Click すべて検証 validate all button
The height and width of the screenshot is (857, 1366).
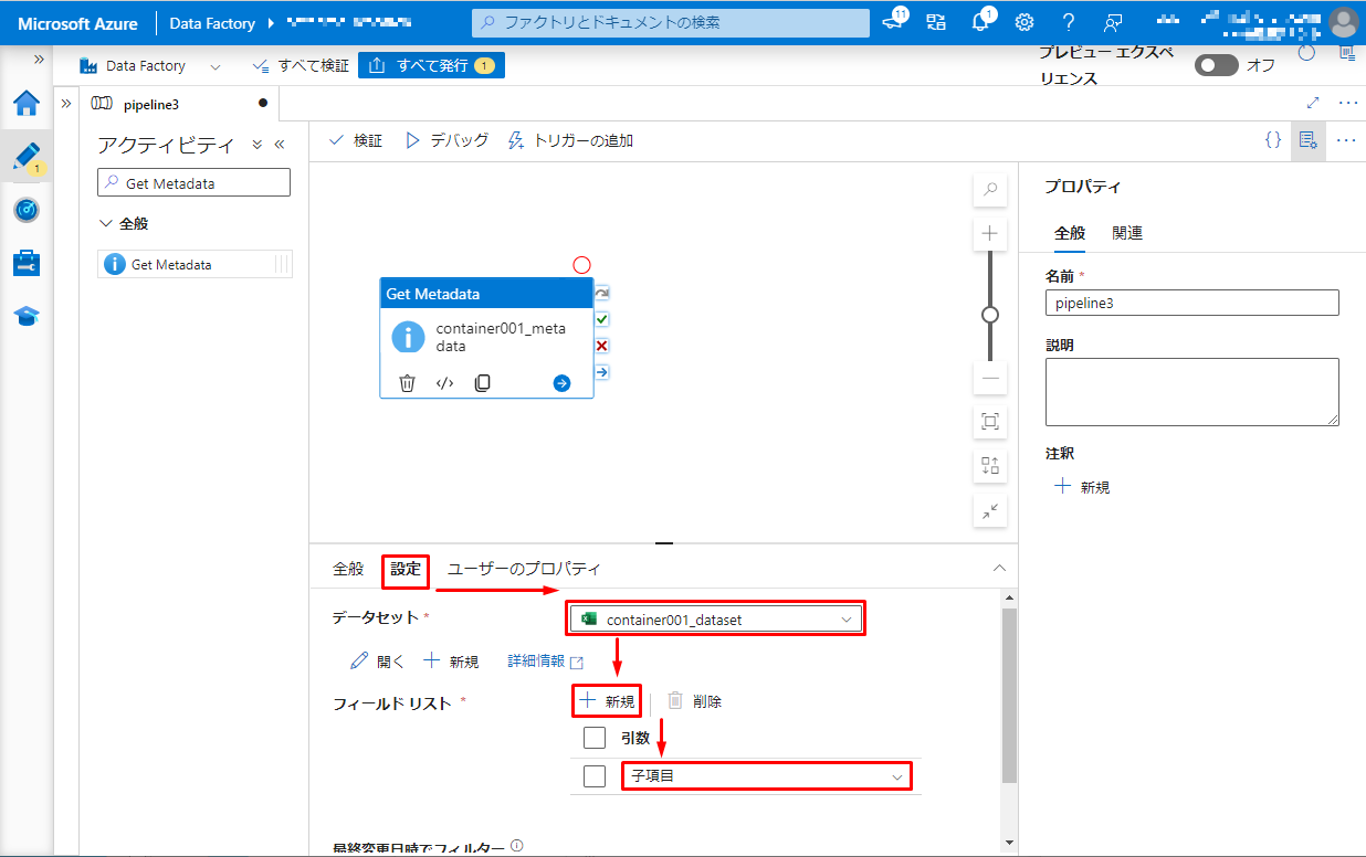[301, 66]
